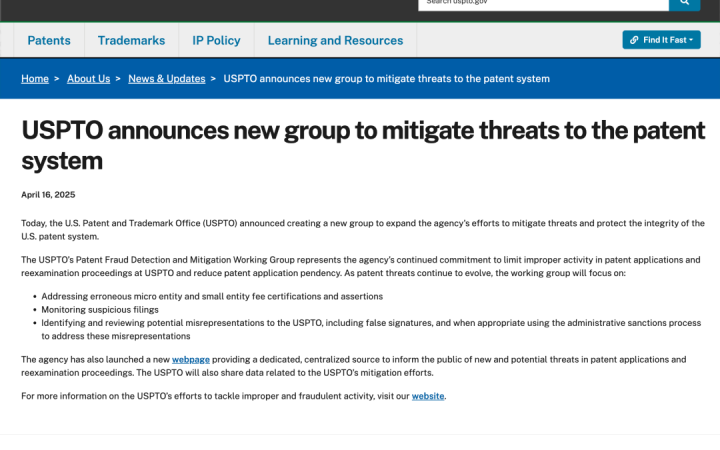Expand the Learning and Resources menu
The image size is (720, 450).
[x=335, y=41]
